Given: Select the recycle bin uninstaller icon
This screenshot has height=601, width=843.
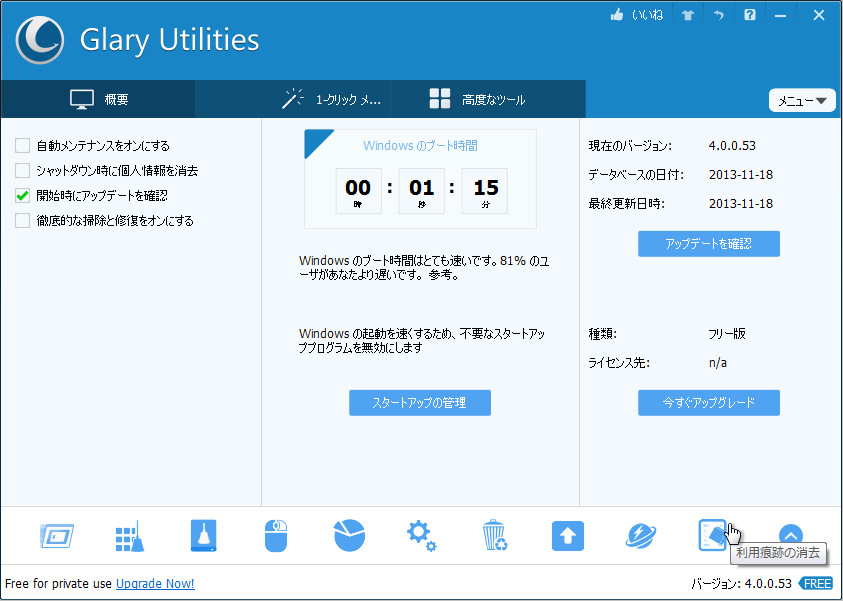Looking at the screenshot, I should pos(494,535).
